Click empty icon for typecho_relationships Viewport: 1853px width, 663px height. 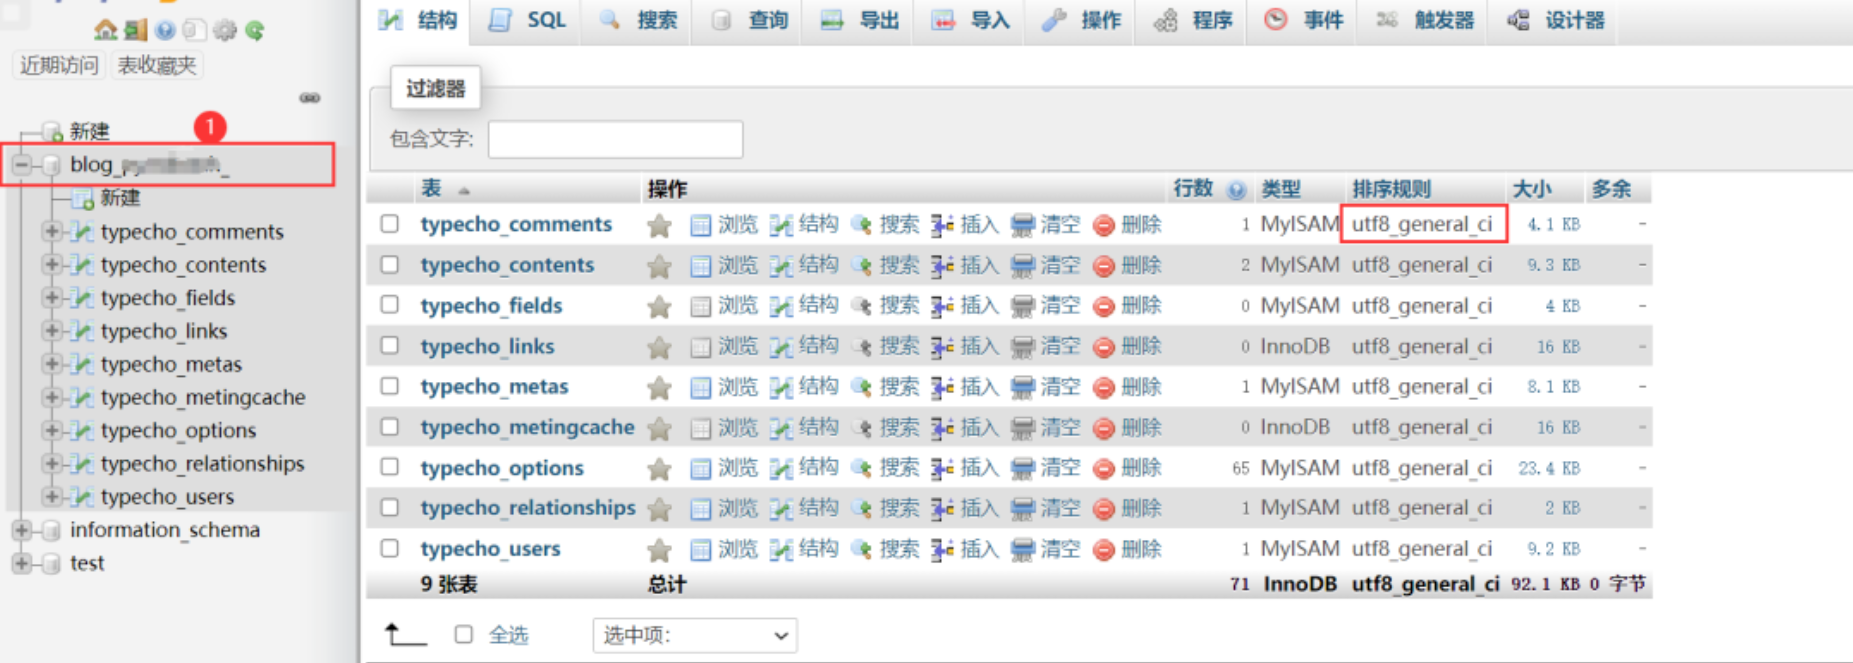click(1022, 509)
